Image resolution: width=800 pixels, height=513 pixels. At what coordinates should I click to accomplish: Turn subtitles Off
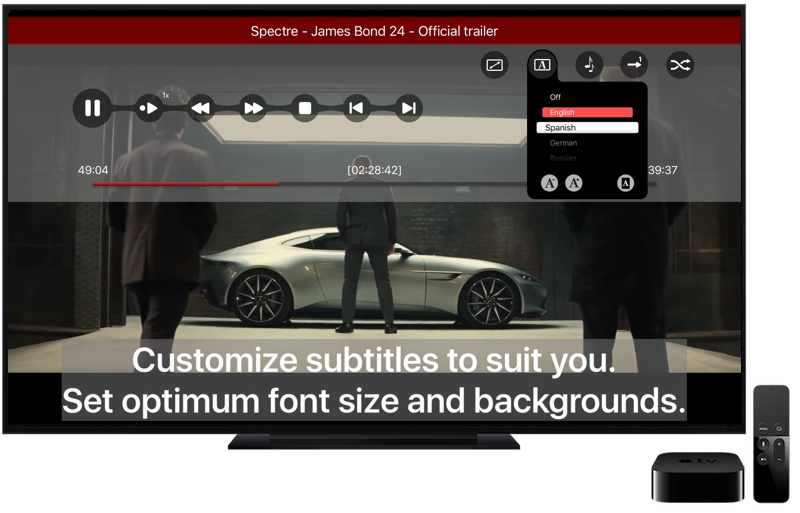tap(555, 97)
